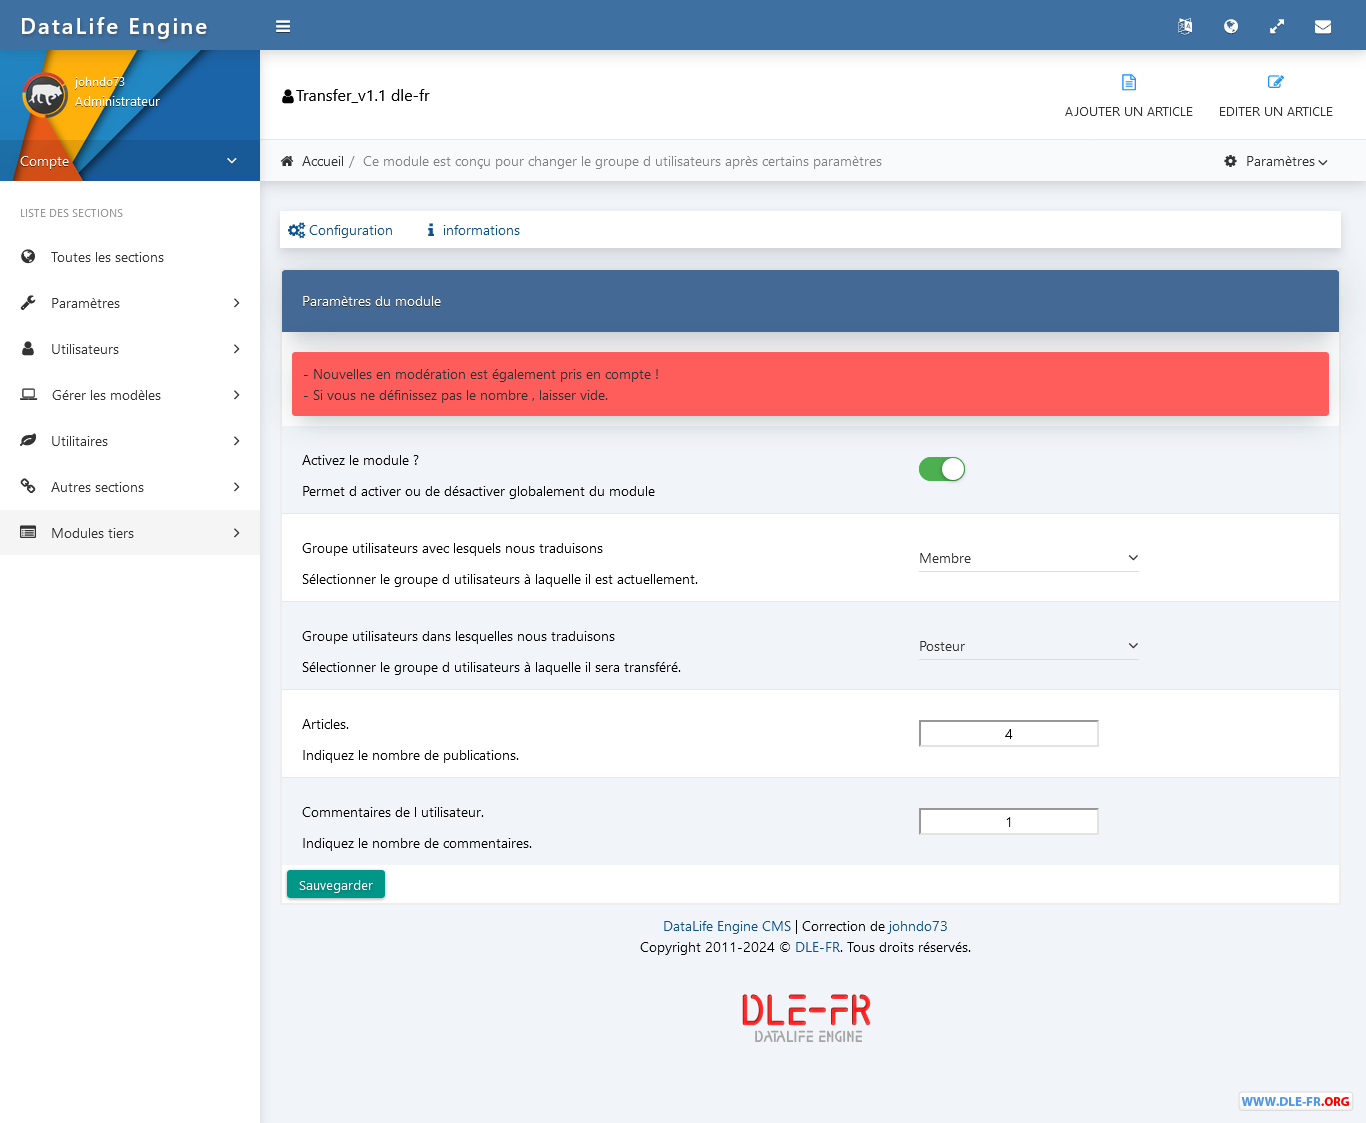The height and width of the screenshot is (1123, 1366).
Task: Expand Paramètres section chevron in sidebar
Action: click(x=237, y=303)
